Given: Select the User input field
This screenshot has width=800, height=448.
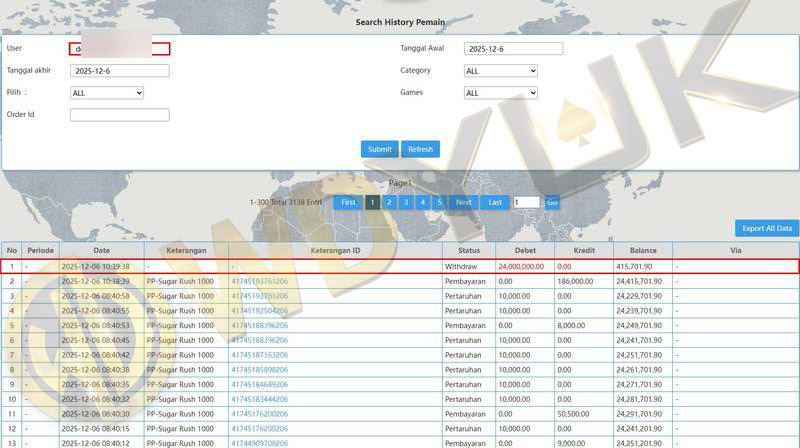Looking at the screenshot, I should click(120, 49).
